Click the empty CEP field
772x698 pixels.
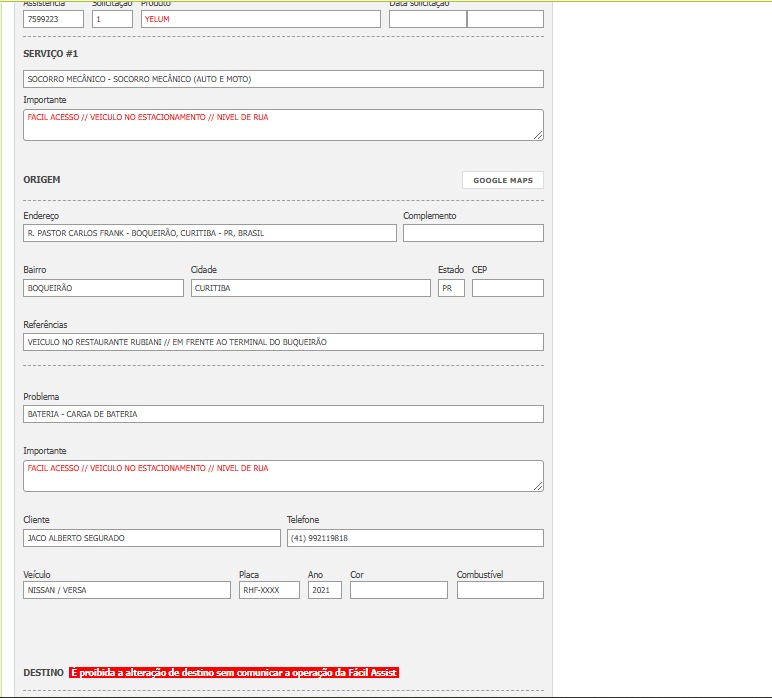[508, 288]
